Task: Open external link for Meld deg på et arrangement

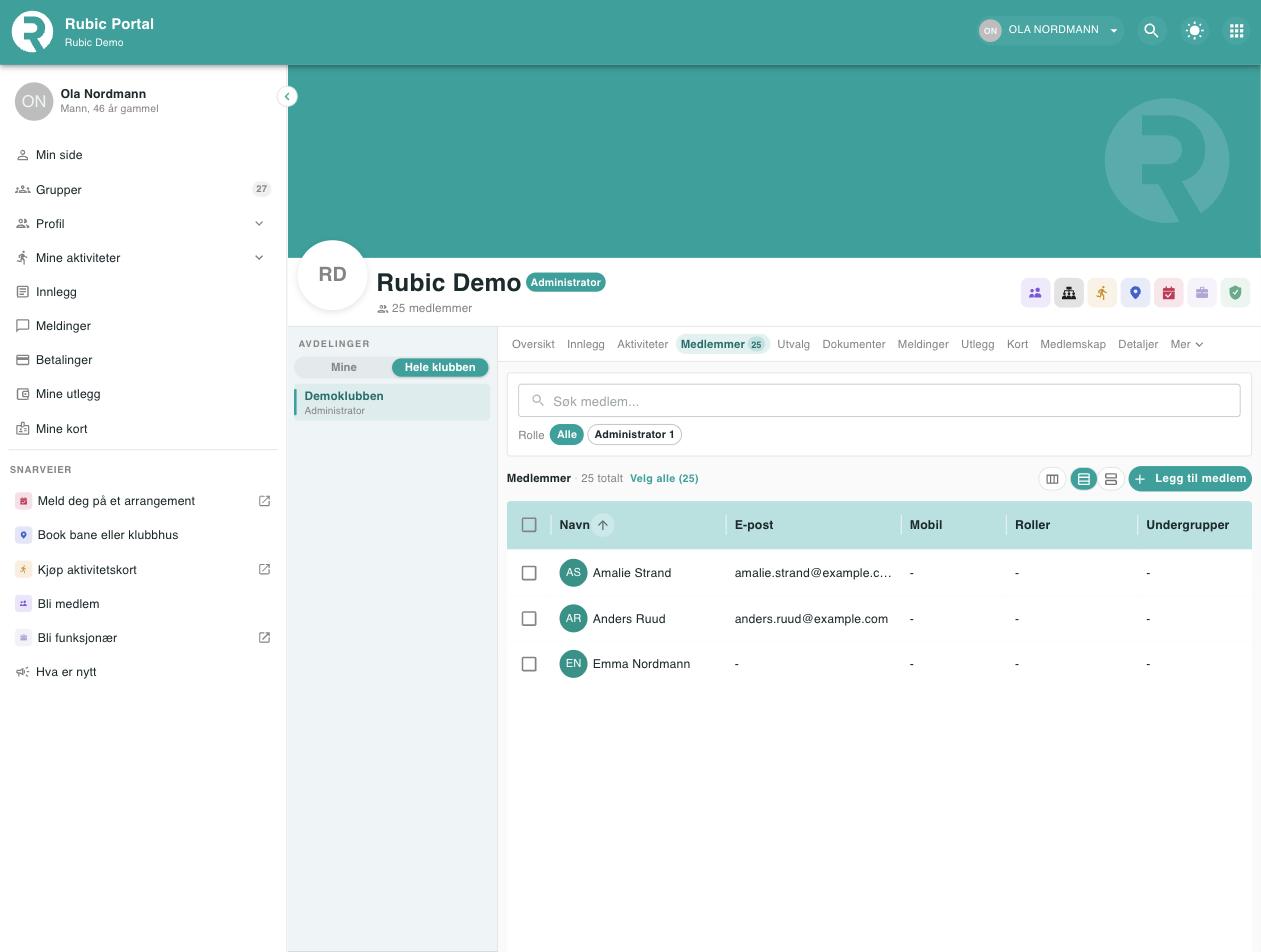Action: [265, 501]
